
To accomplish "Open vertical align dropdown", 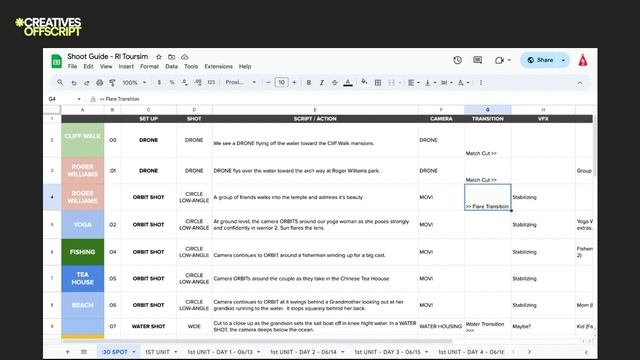I will click(430, 82).
